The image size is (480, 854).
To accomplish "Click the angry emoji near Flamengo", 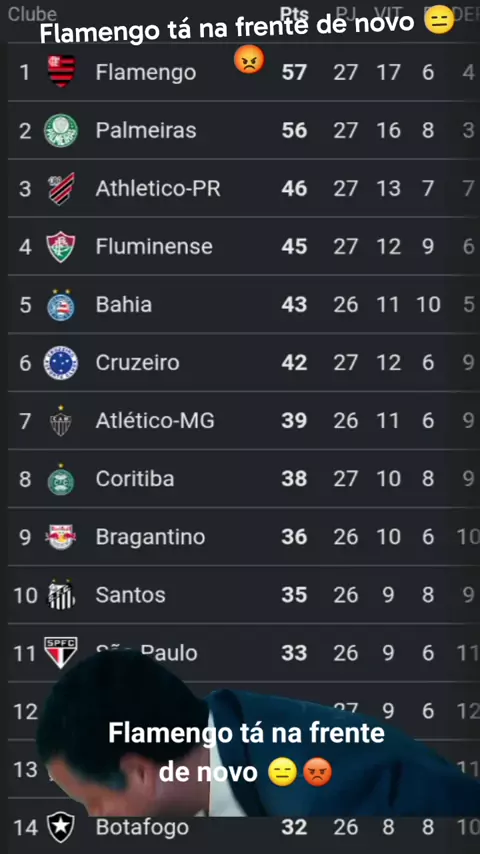I will click(249, 60).
